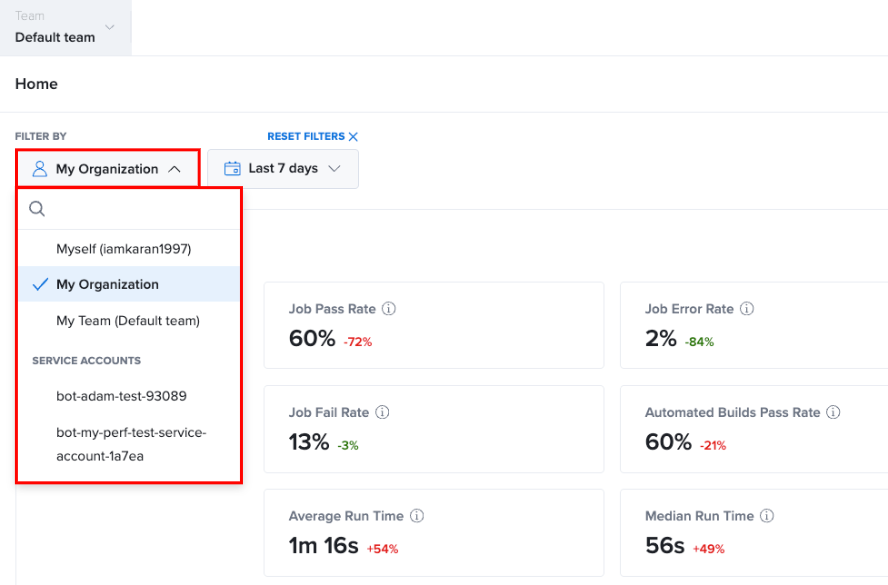Click info icon beside Job Fail Rate

382,412
